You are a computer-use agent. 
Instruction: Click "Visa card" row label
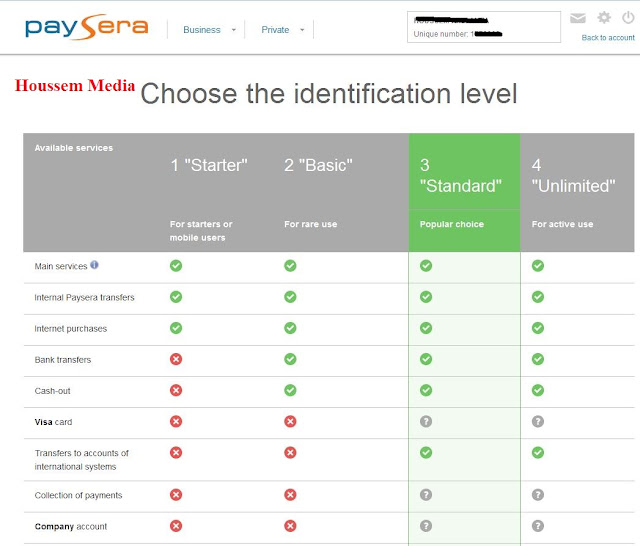click(53, 422)
